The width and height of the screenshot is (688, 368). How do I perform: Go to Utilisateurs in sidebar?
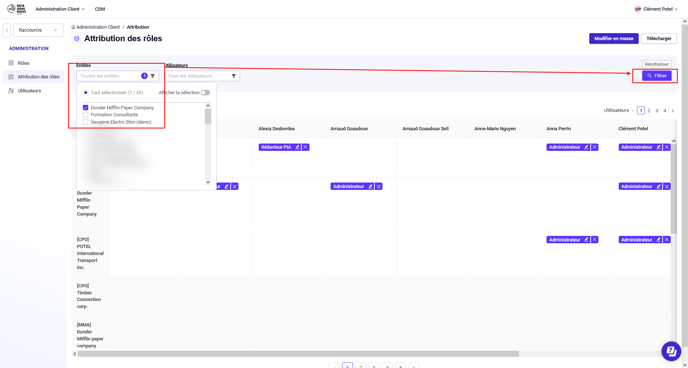tap(29, 91)
